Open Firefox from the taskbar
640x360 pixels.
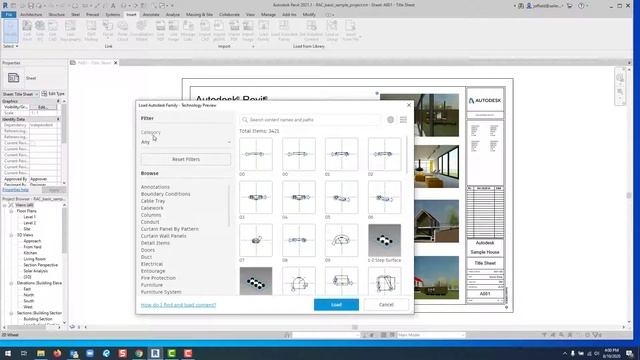(x=57, y=353)
